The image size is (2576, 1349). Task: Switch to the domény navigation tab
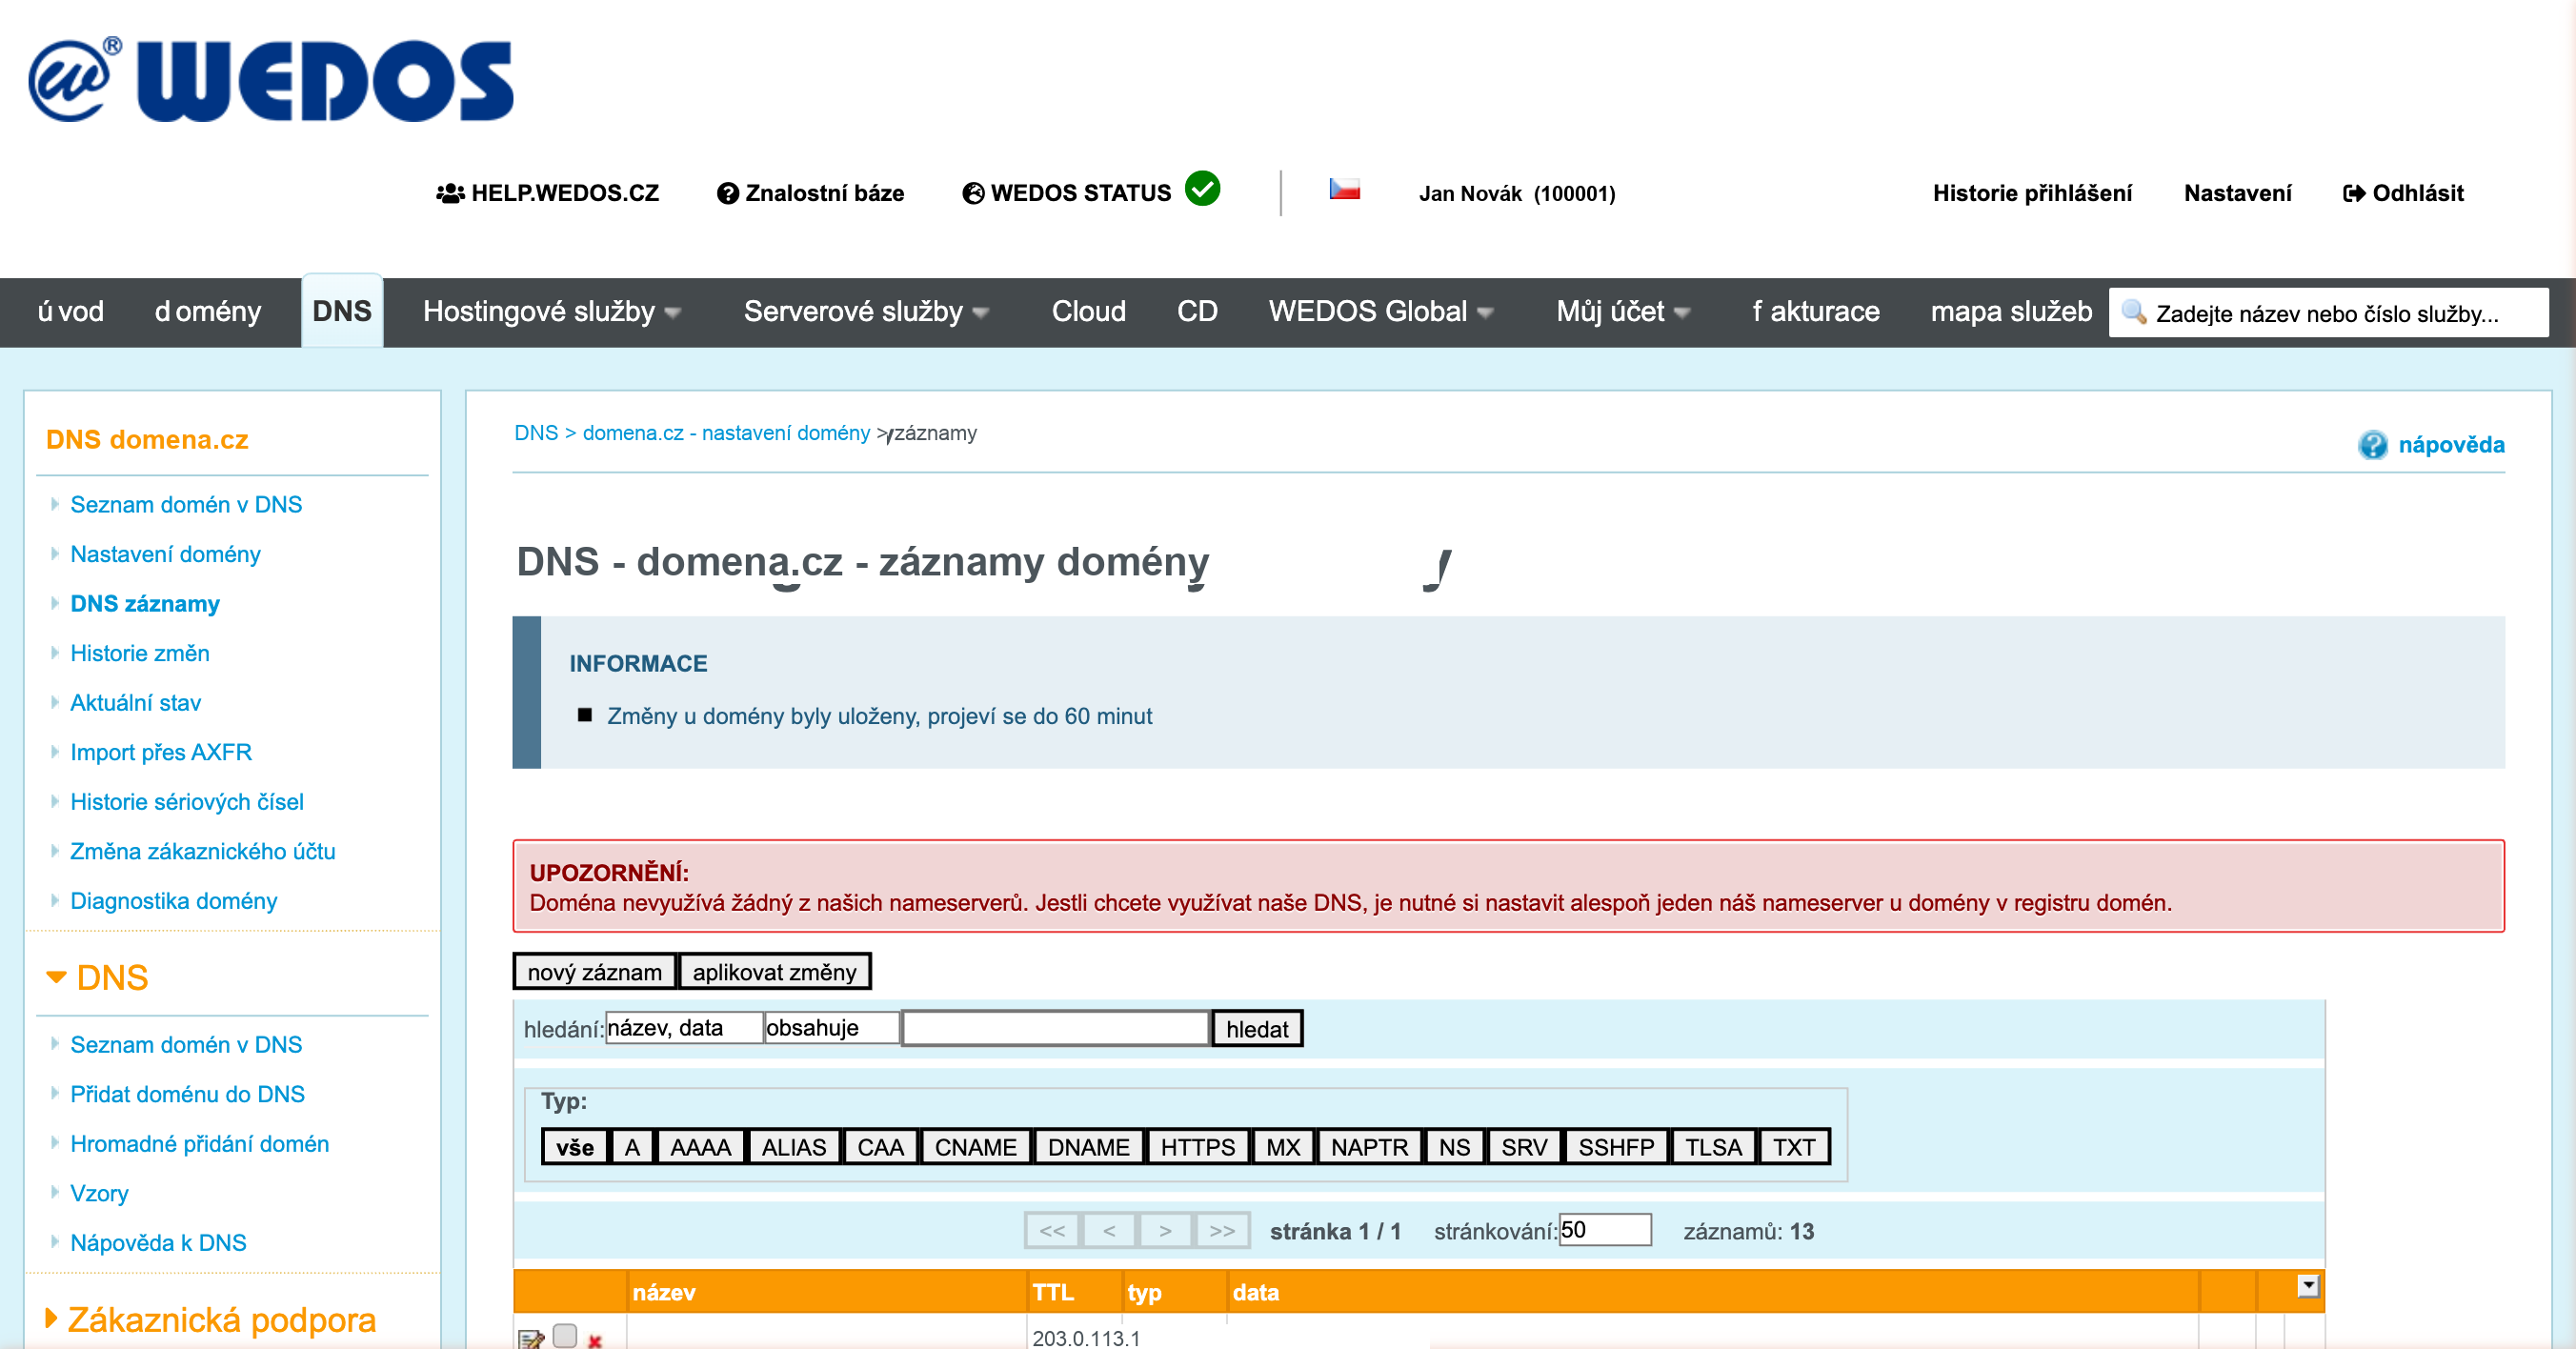[x=208, y=312]
